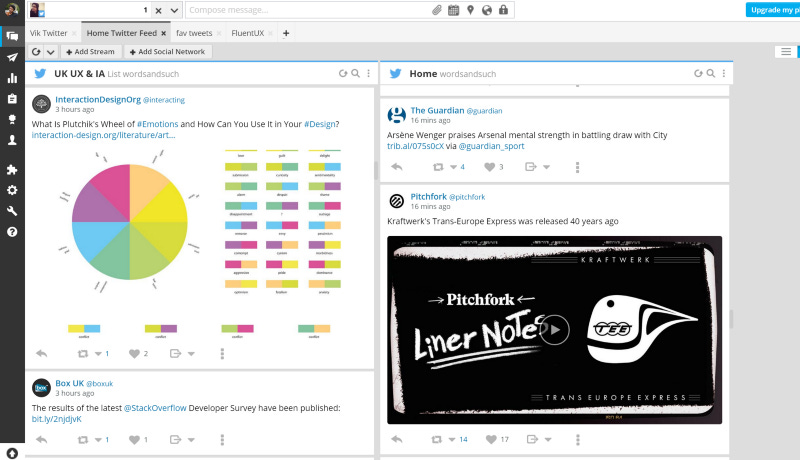Image resolution: width=800 pixels, height=460 pixels.
Task: Switch to the fav tweets tab
Action: click(x=194, y=33)
